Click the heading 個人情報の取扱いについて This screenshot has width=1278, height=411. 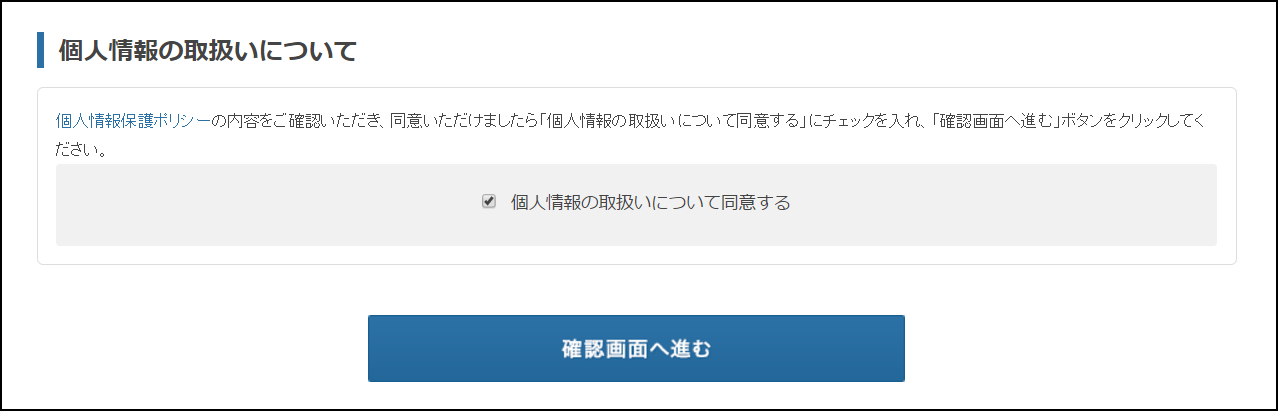click(208, 51)
